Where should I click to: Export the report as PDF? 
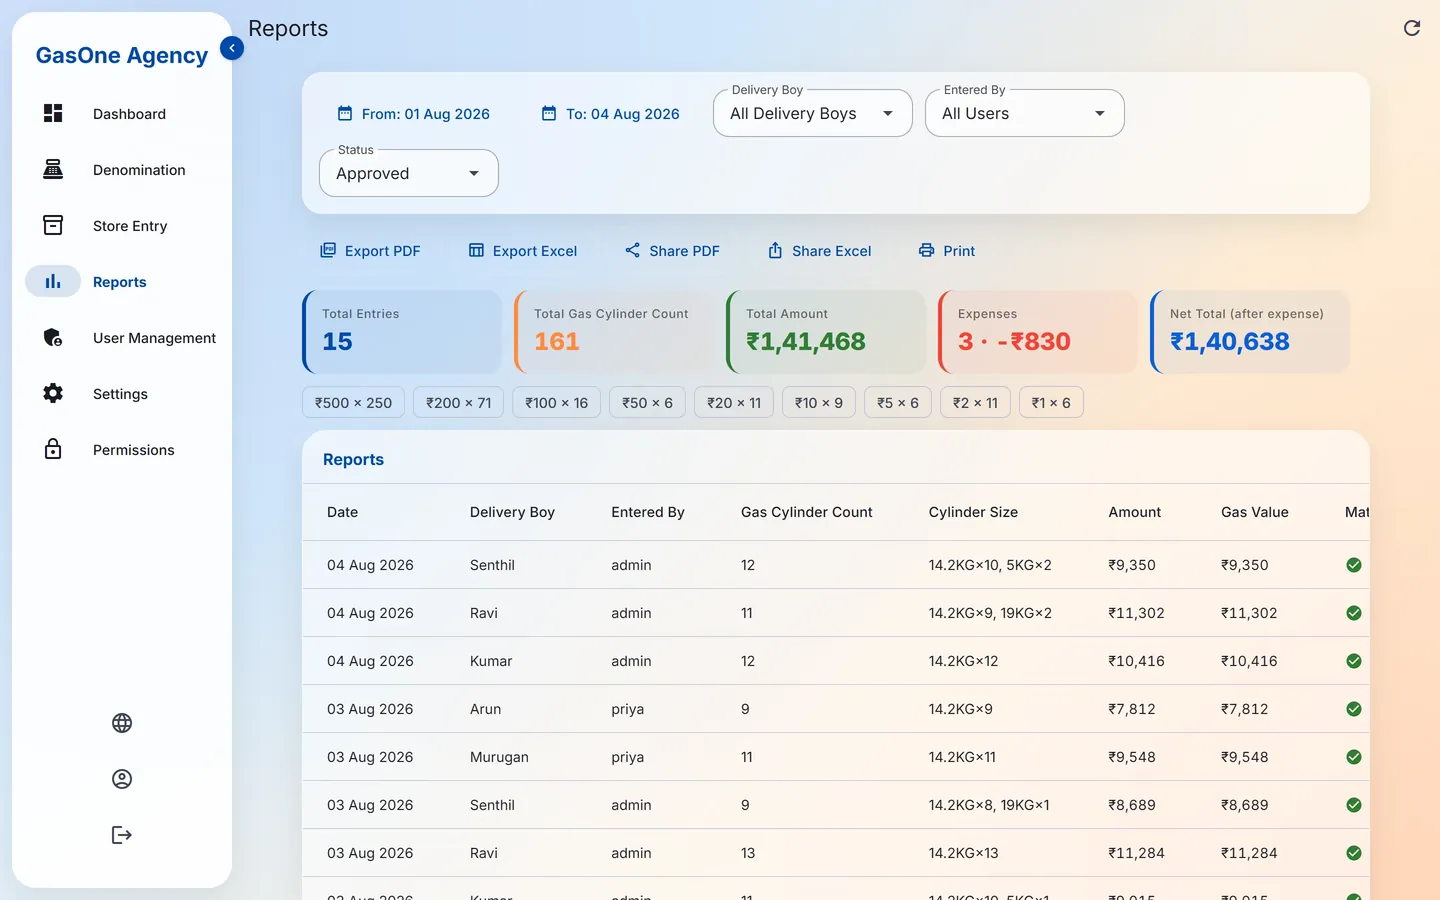point(370,251)
